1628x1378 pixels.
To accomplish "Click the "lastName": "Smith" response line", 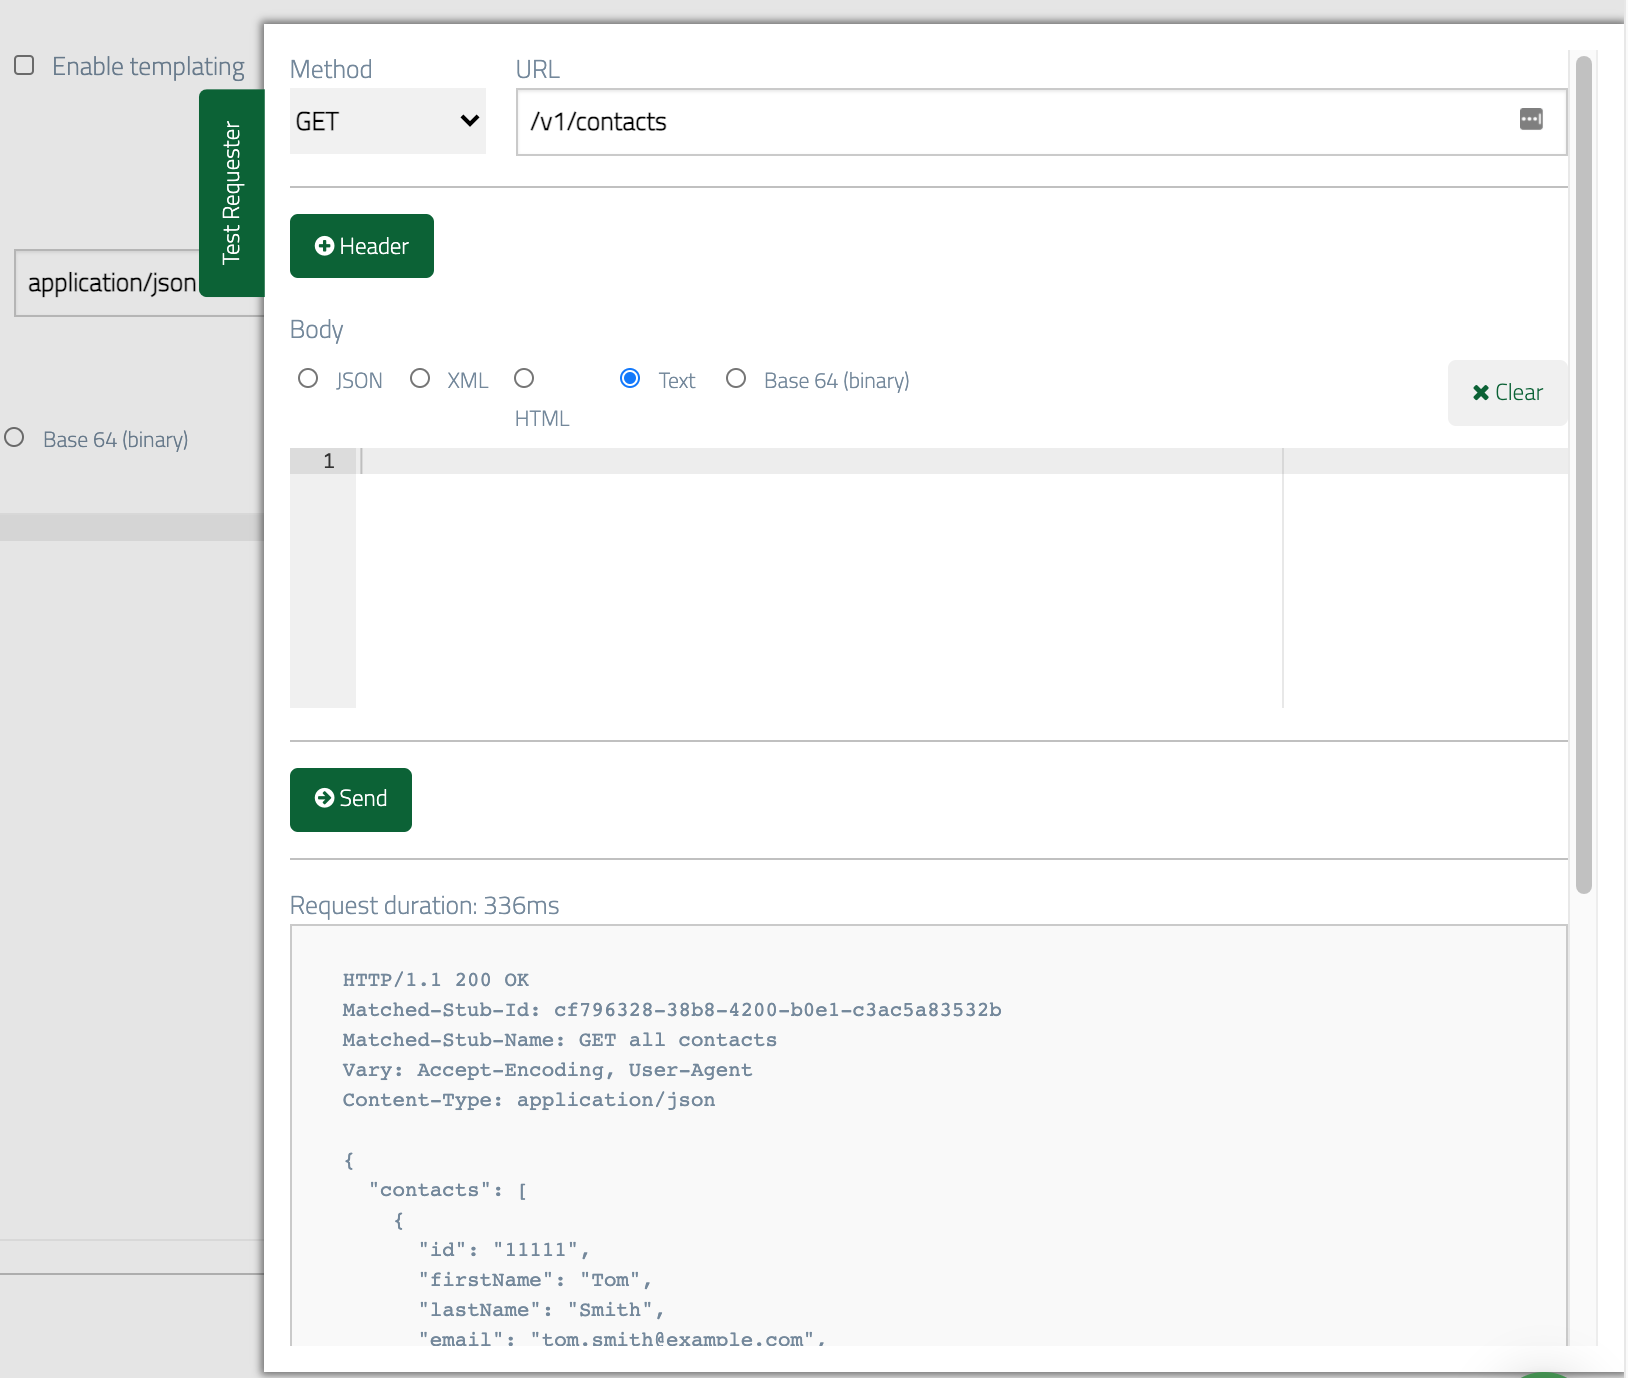I will (x=542, y=1310).
